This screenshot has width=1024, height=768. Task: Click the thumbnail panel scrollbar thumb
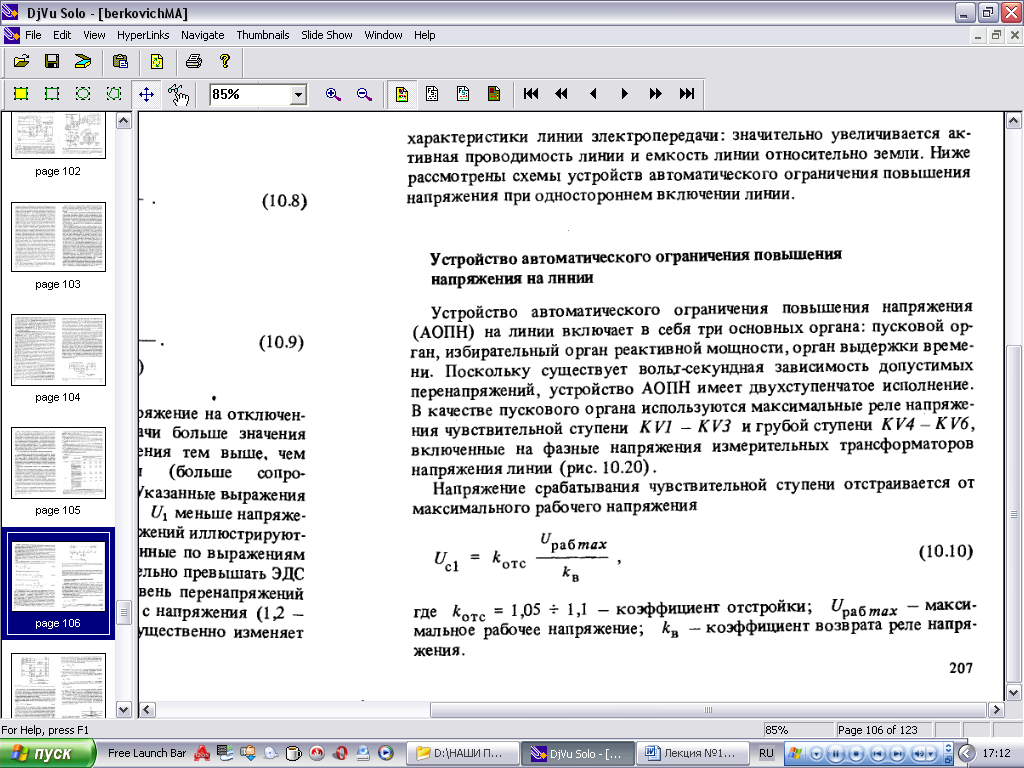123,613
